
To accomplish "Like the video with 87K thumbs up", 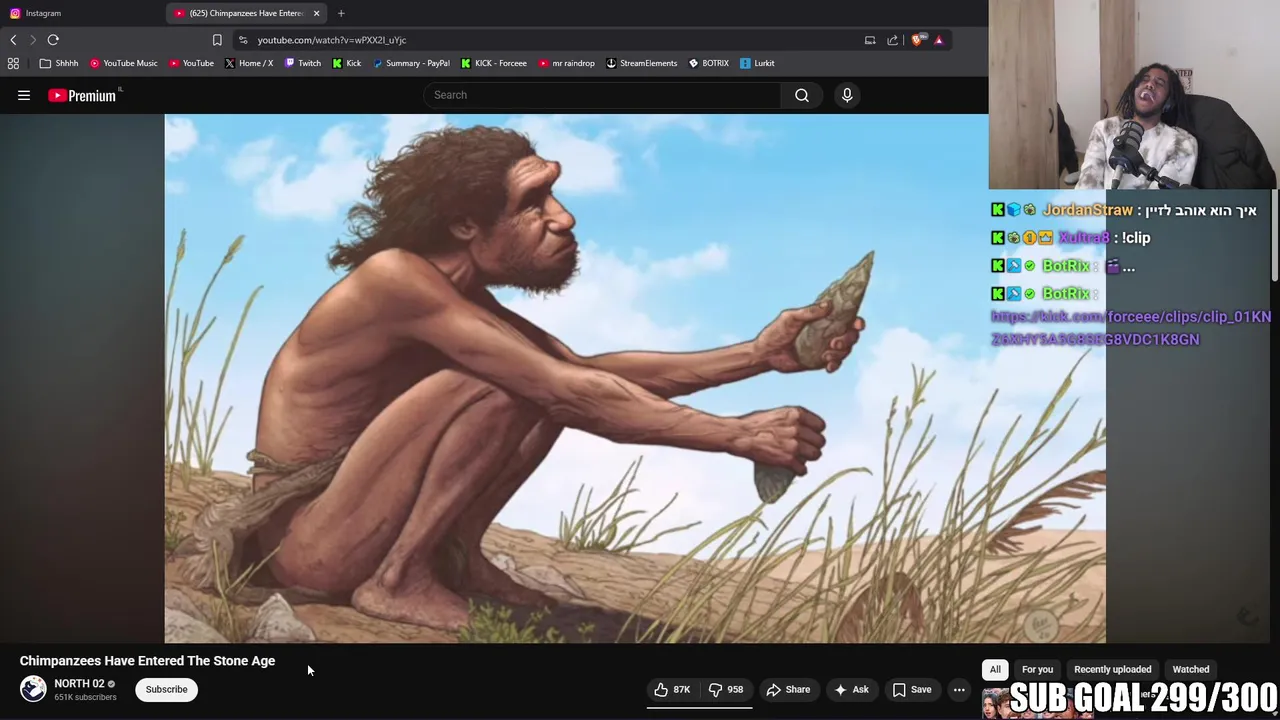I will 673,689.
